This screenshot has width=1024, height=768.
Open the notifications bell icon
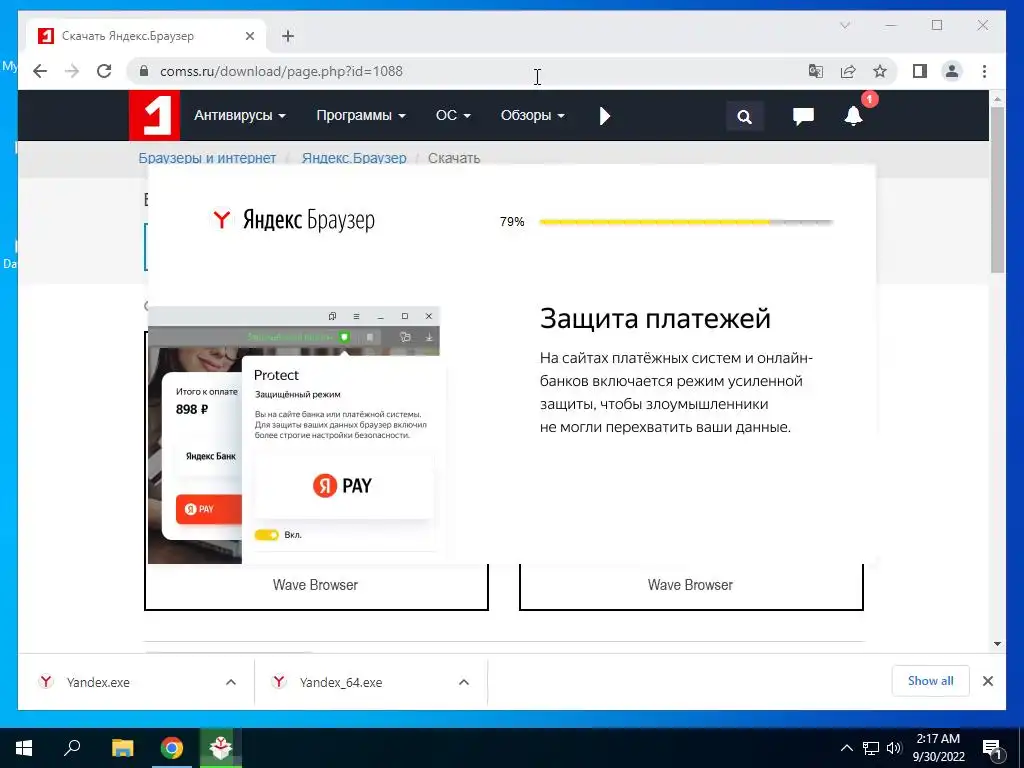point(853,116)
